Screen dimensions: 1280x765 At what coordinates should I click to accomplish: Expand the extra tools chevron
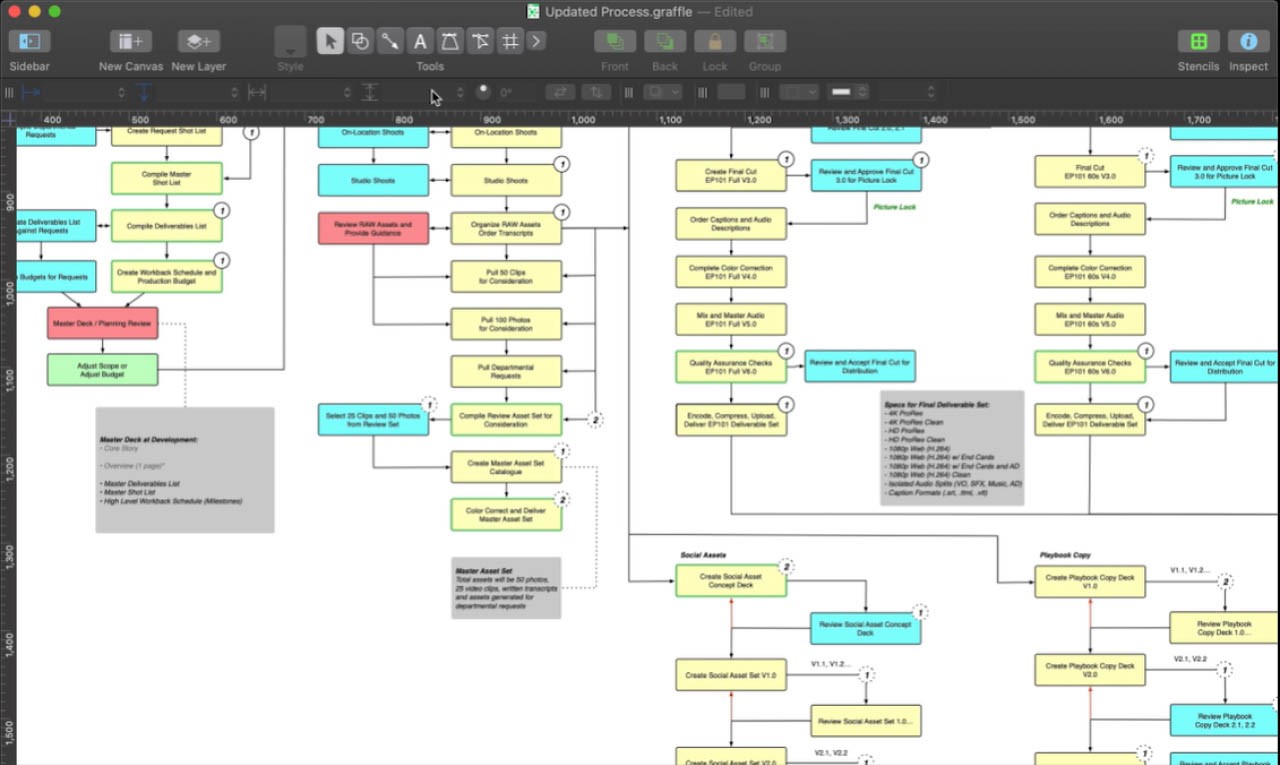[537, 40]
